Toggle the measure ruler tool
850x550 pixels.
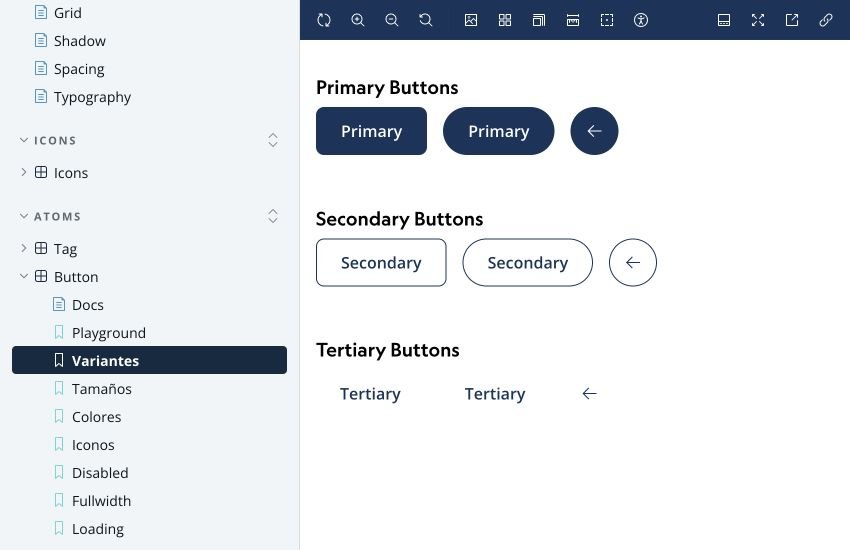coord(573,20)
